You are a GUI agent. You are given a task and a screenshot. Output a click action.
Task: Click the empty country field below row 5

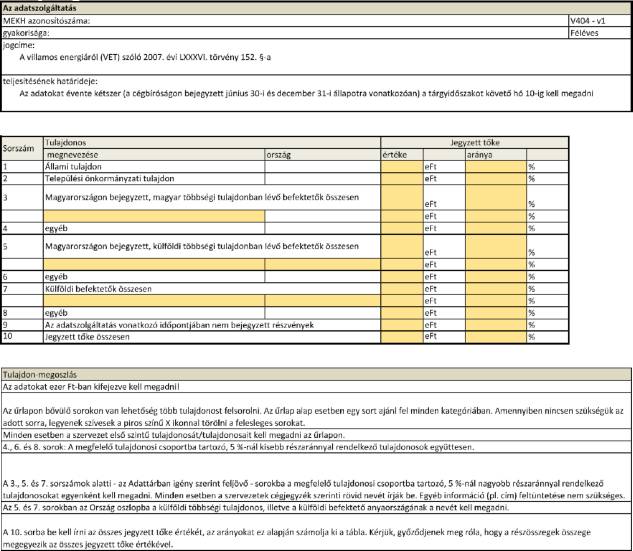323,265
